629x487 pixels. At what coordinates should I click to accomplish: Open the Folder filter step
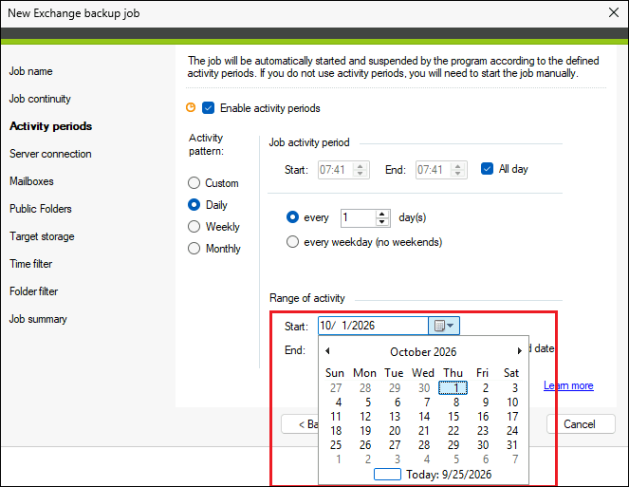coord(34,291)
